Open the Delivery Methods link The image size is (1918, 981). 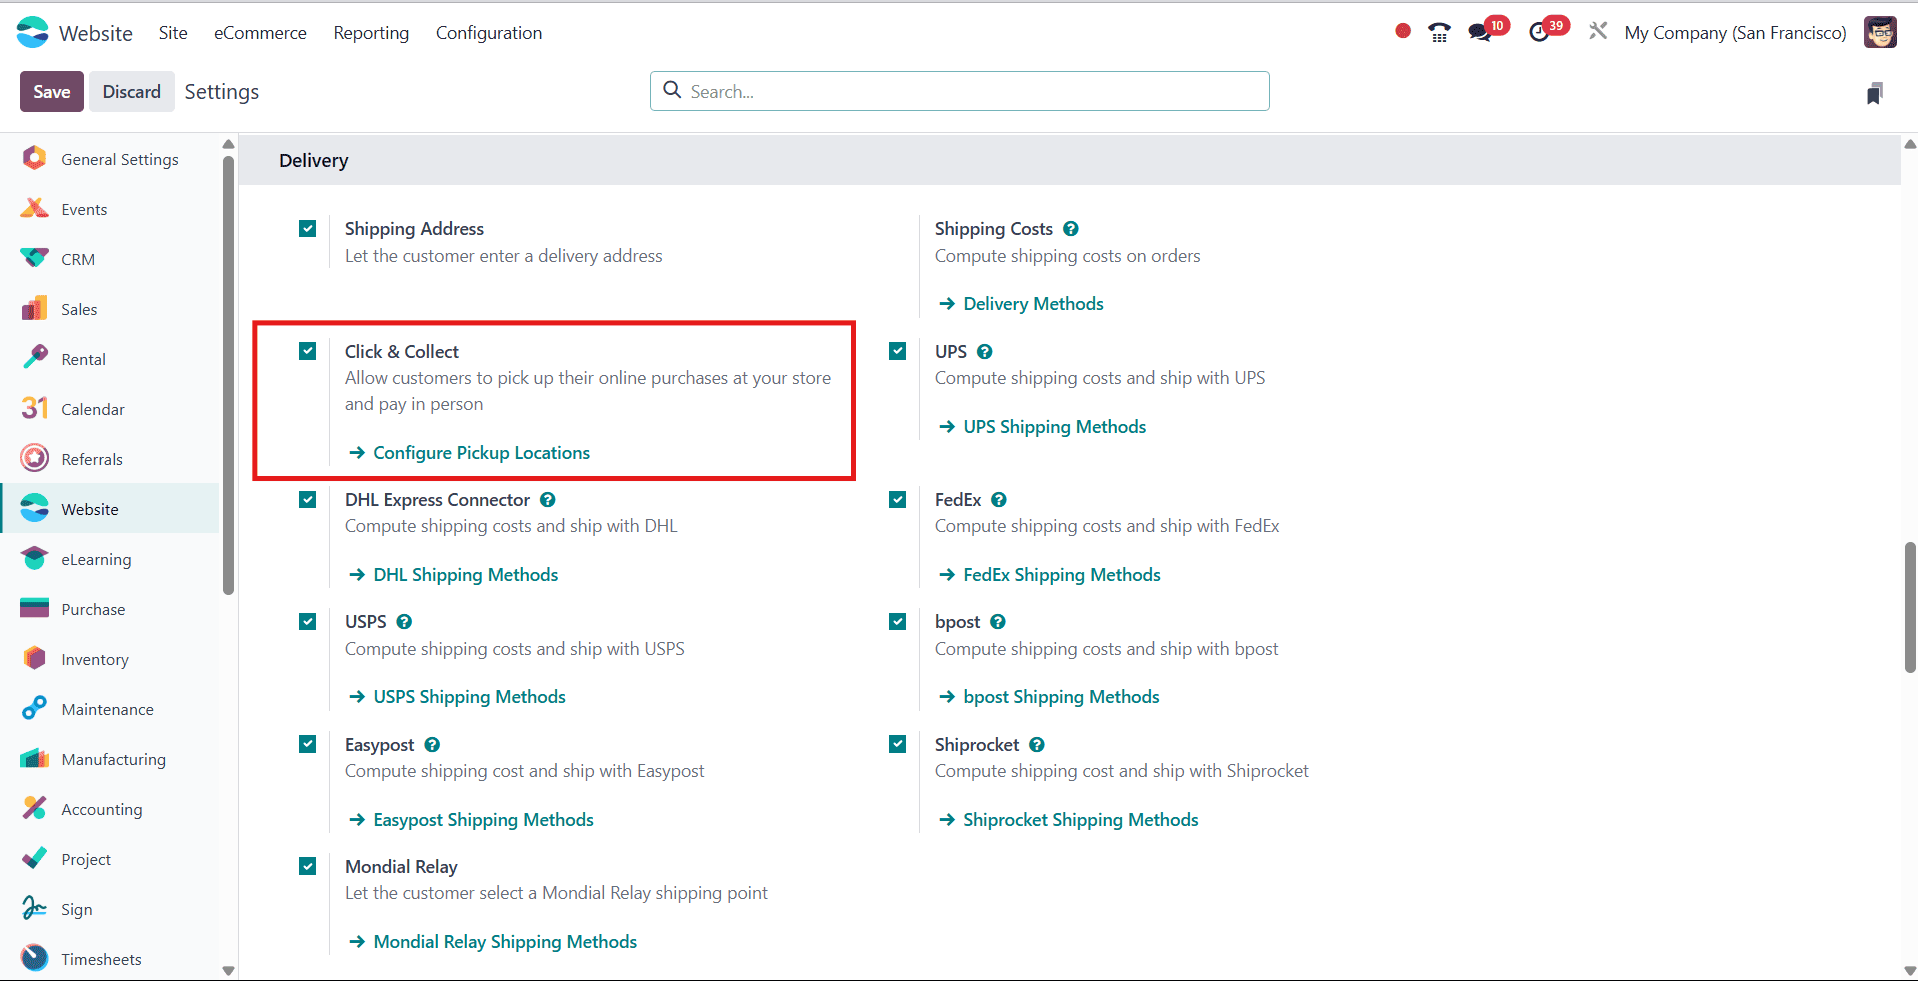pos(1021,304)
